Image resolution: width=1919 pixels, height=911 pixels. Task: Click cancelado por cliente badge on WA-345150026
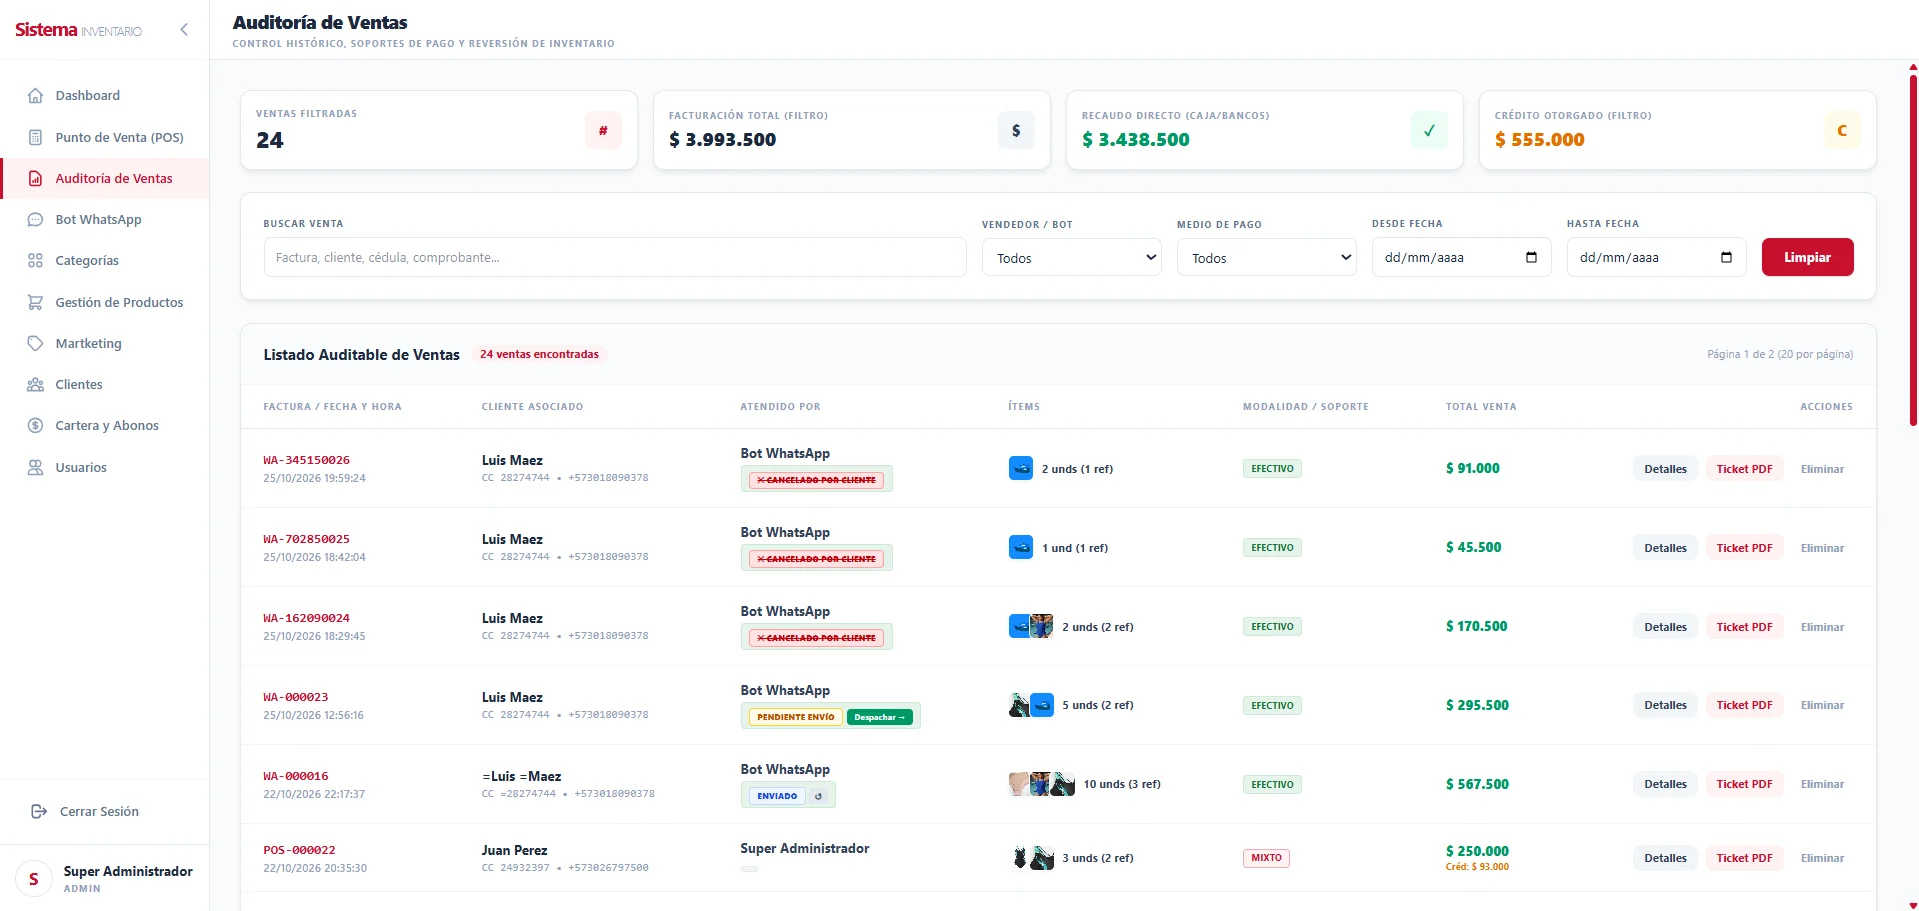816,480
